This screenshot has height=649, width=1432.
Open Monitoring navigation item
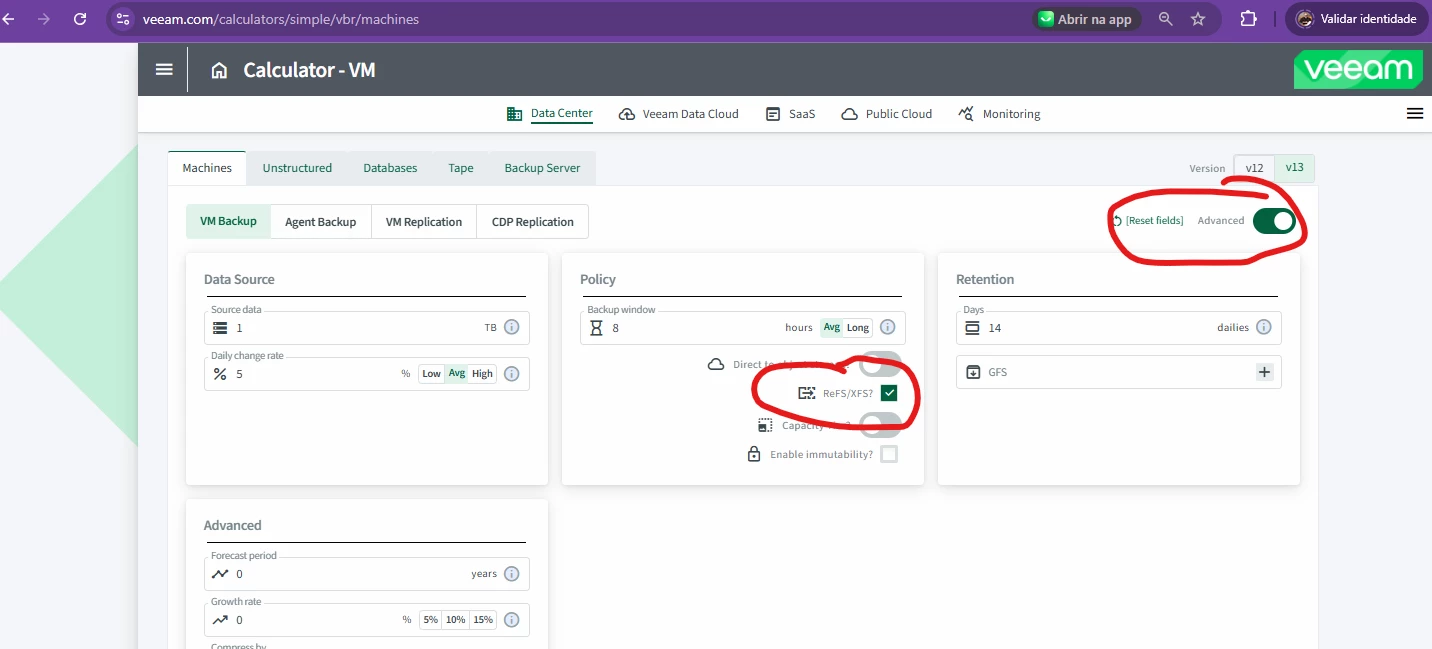(x=999, y=114)
